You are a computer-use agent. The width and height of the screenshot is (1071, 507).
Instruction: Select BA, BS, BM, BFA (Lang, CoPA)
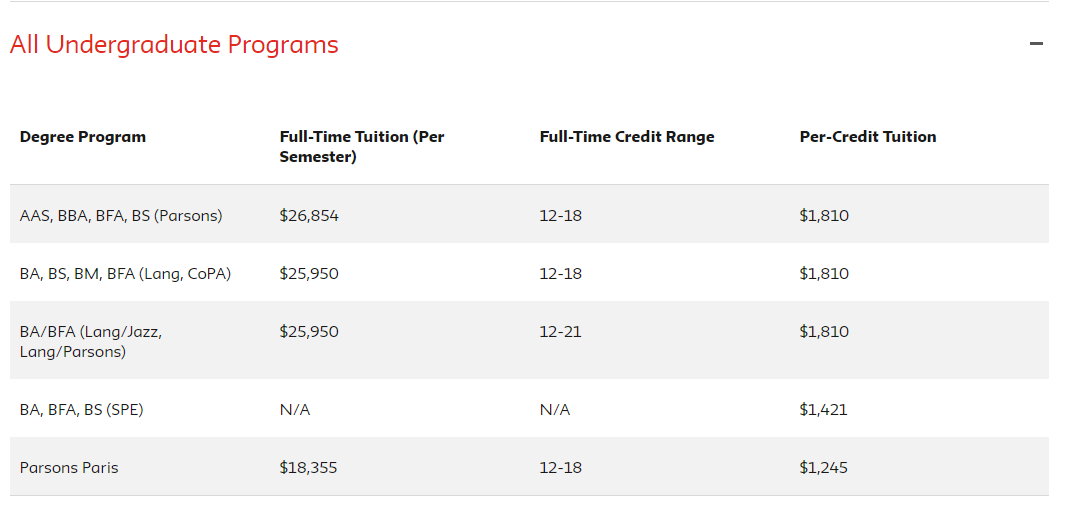point(126,274)
